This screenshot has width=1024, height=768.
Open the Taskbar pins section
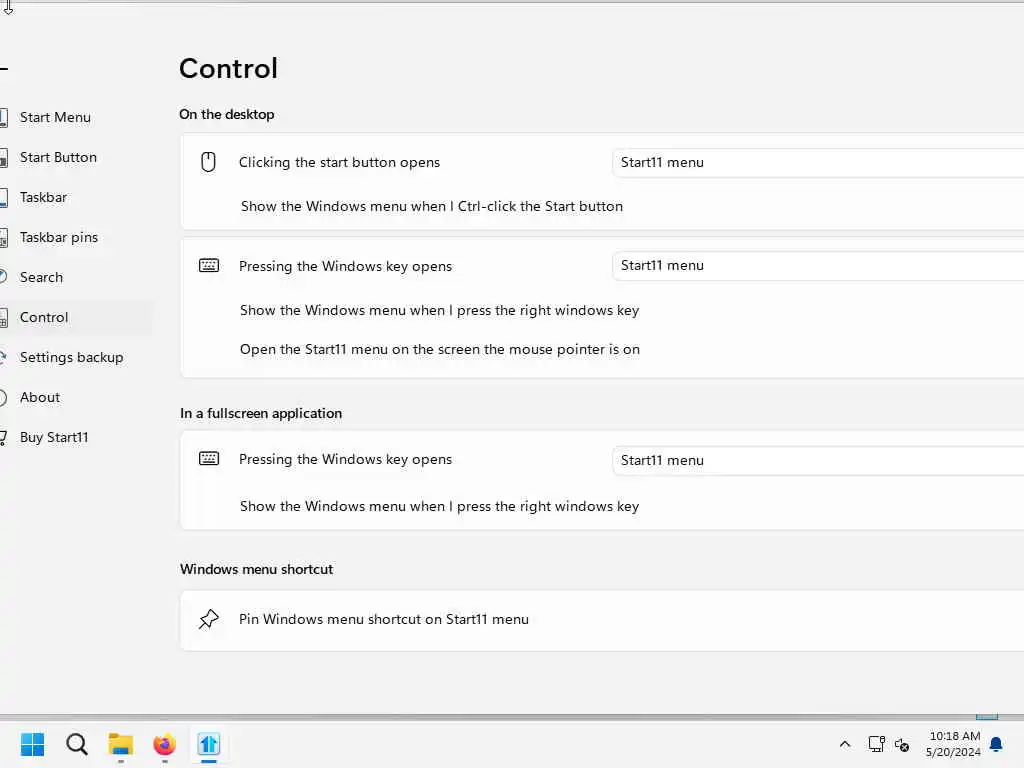tap(58, 237)
